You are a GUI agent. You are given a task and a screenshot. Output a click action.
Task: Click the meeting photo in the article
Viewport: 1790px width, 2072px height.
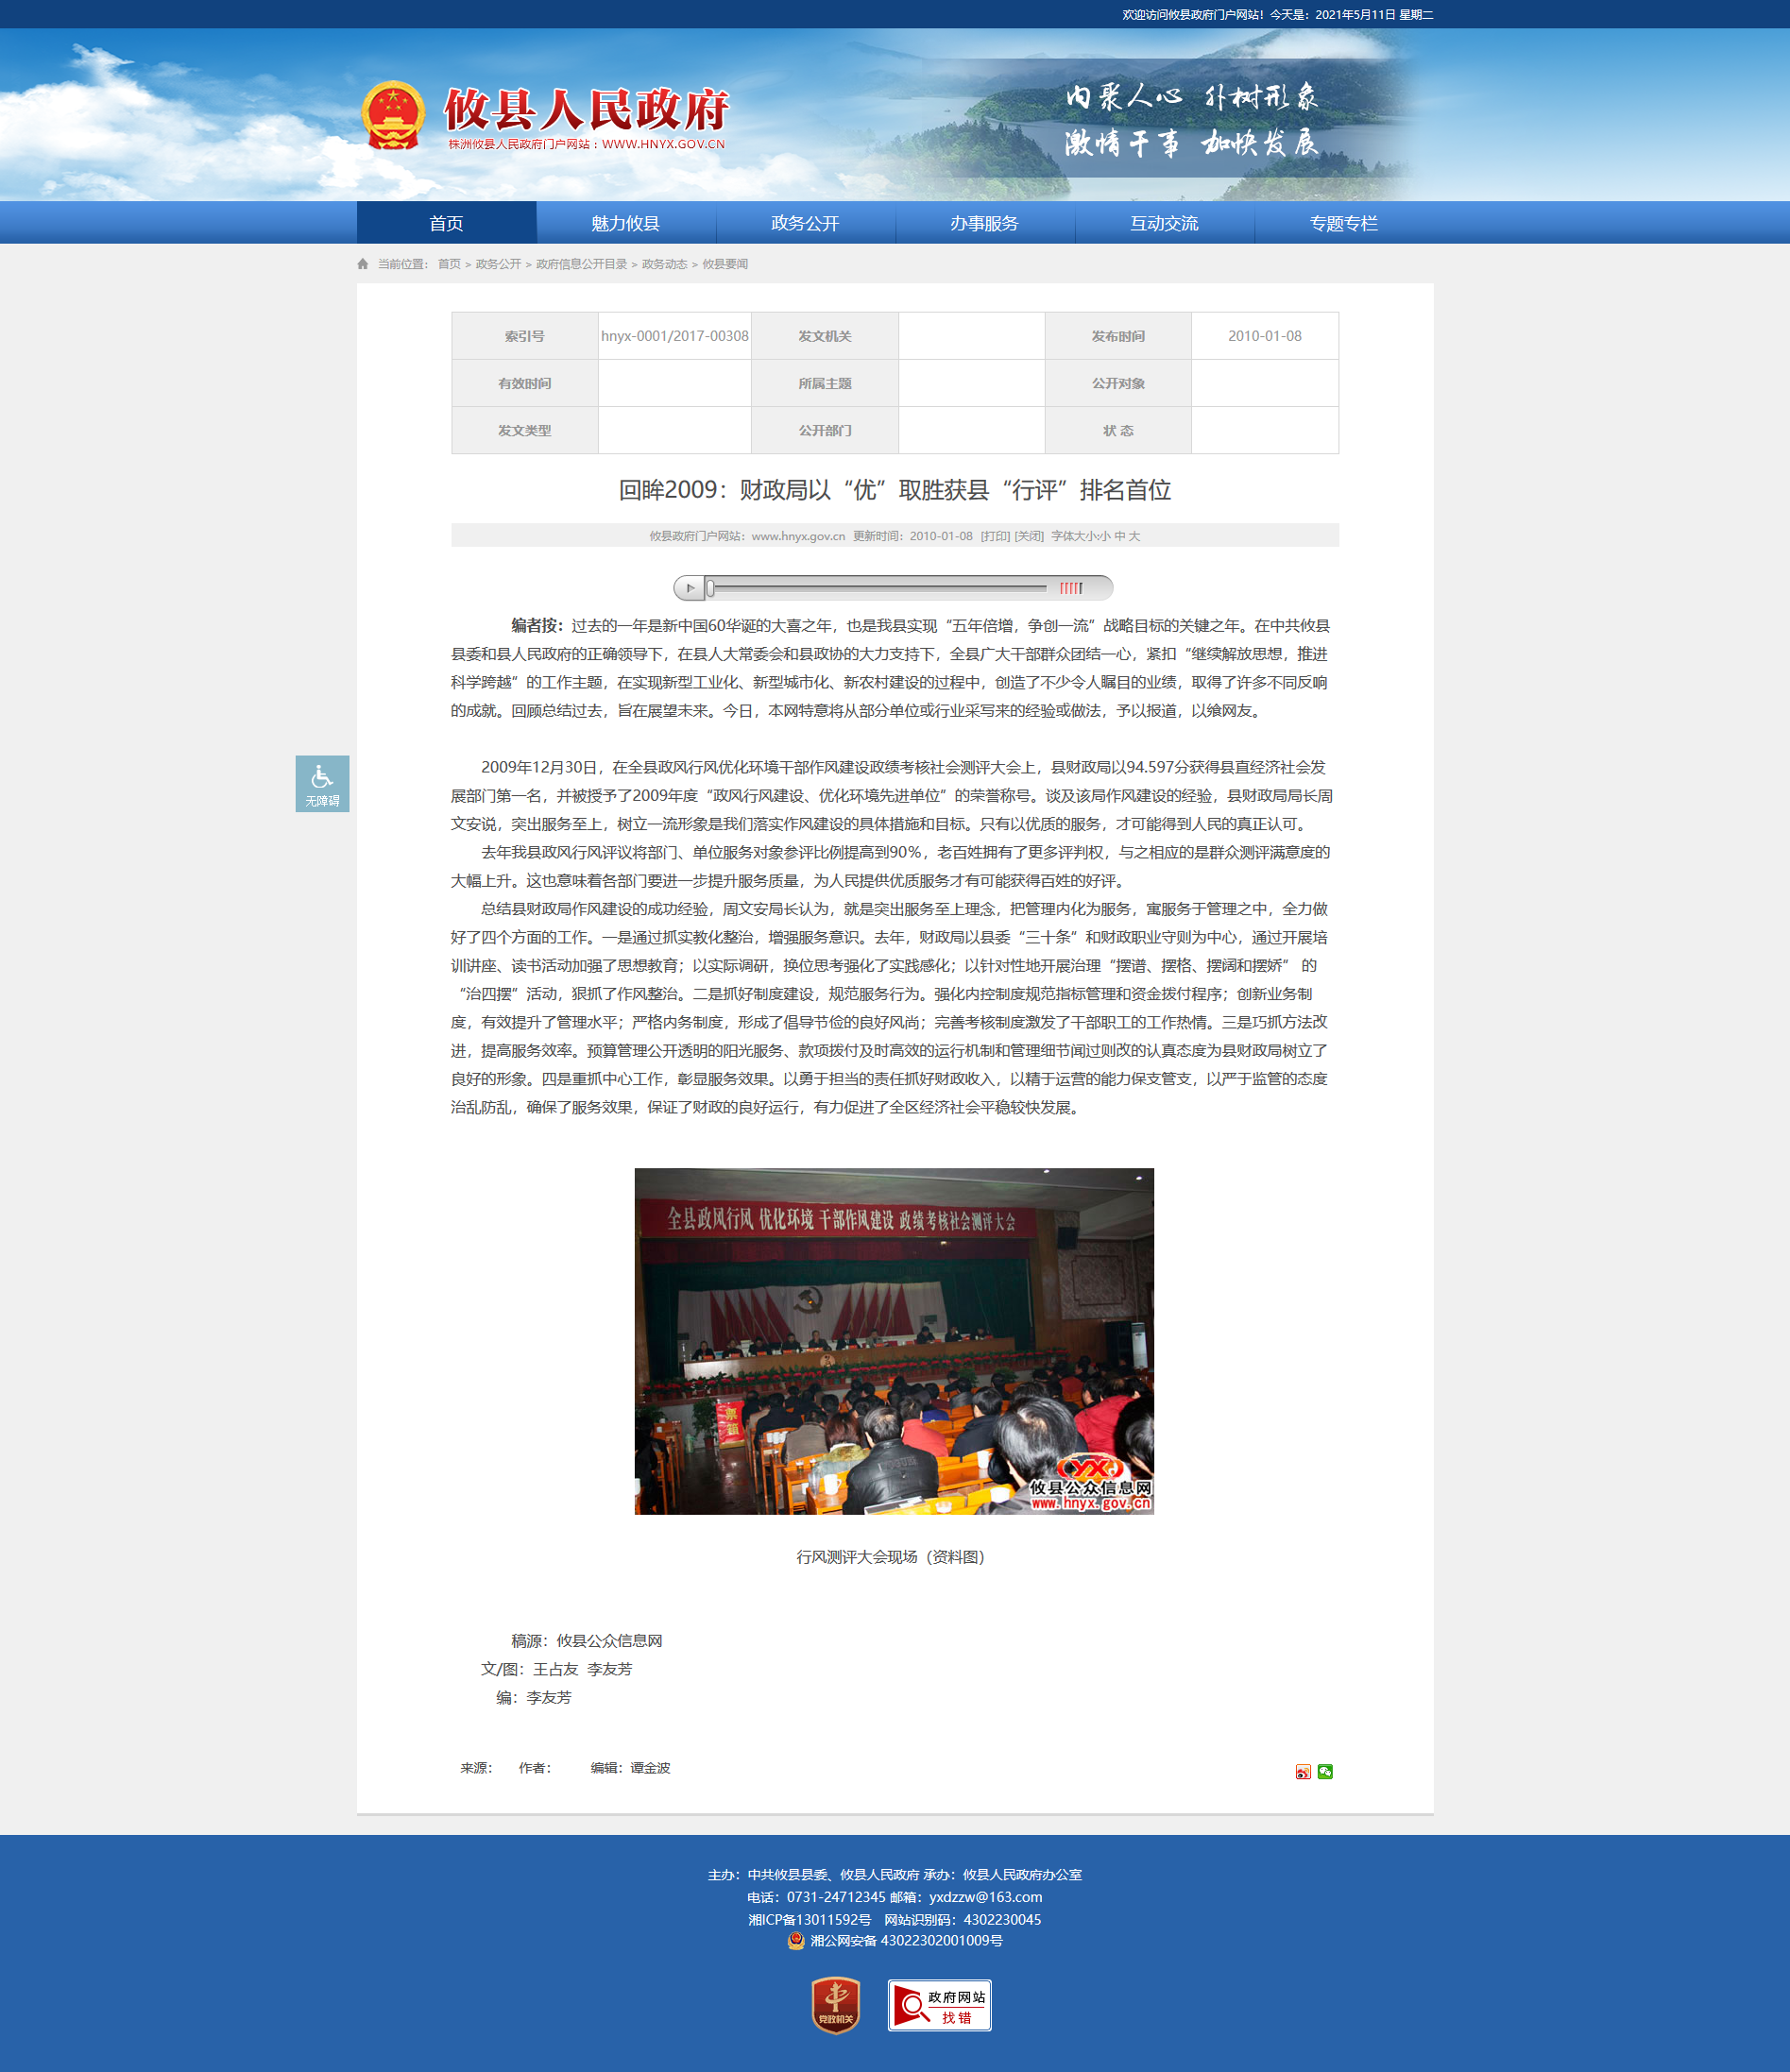pos(894,1341)
